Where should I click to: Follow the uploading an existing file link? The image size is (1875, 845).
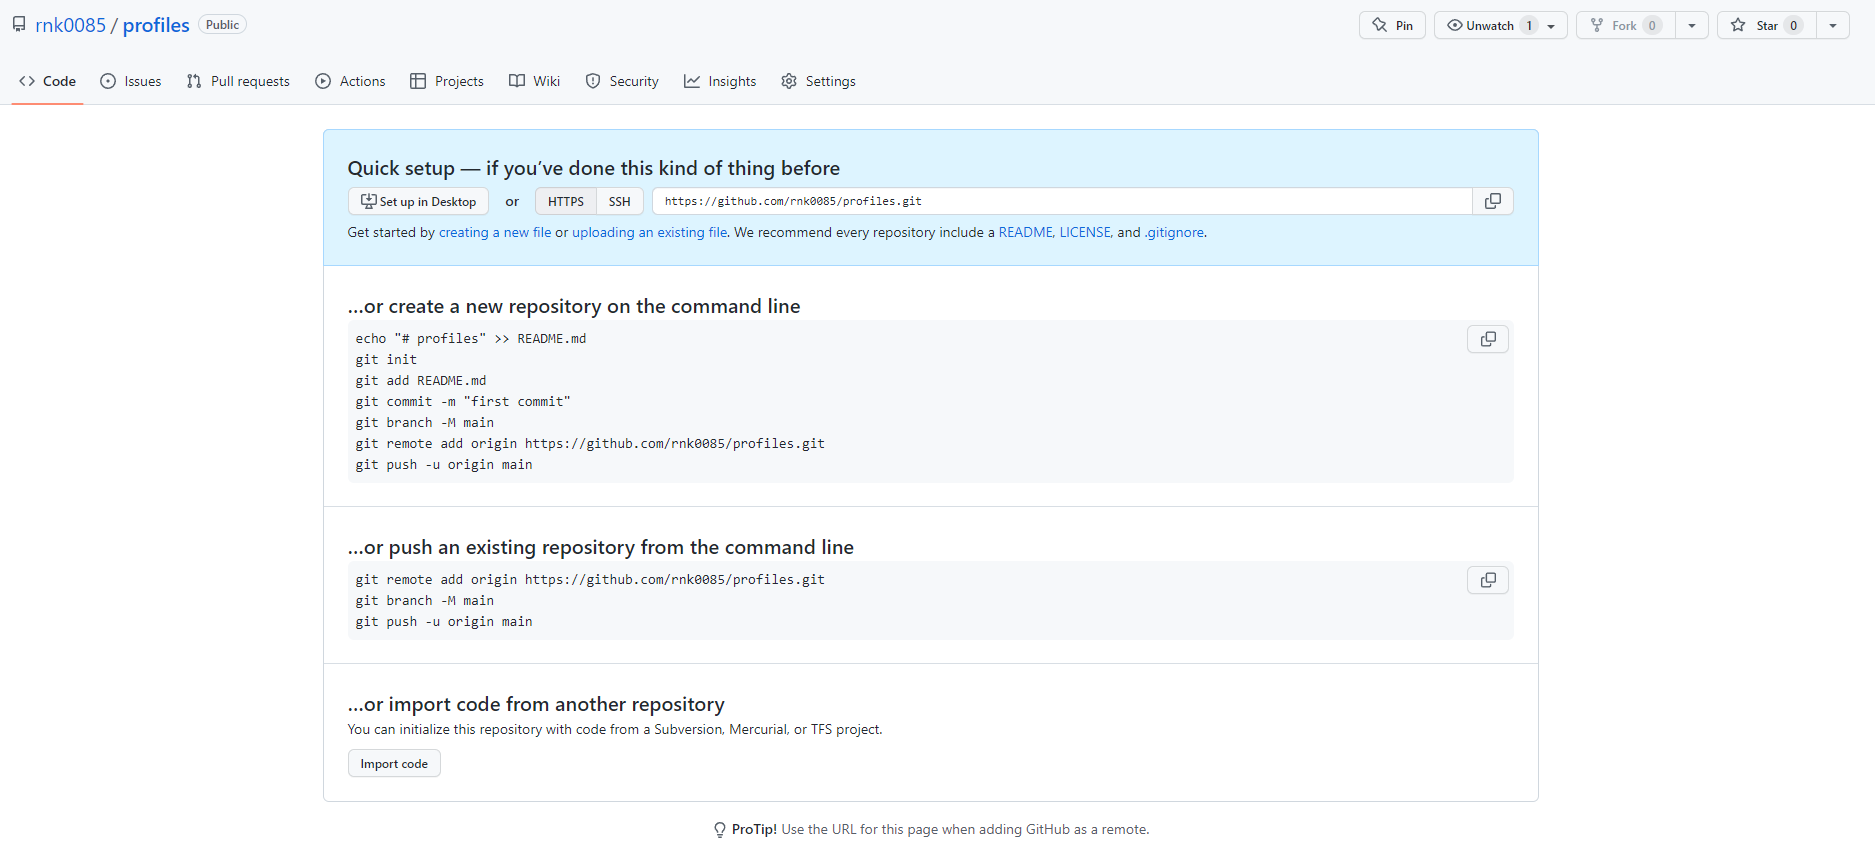tap(650, 232)
